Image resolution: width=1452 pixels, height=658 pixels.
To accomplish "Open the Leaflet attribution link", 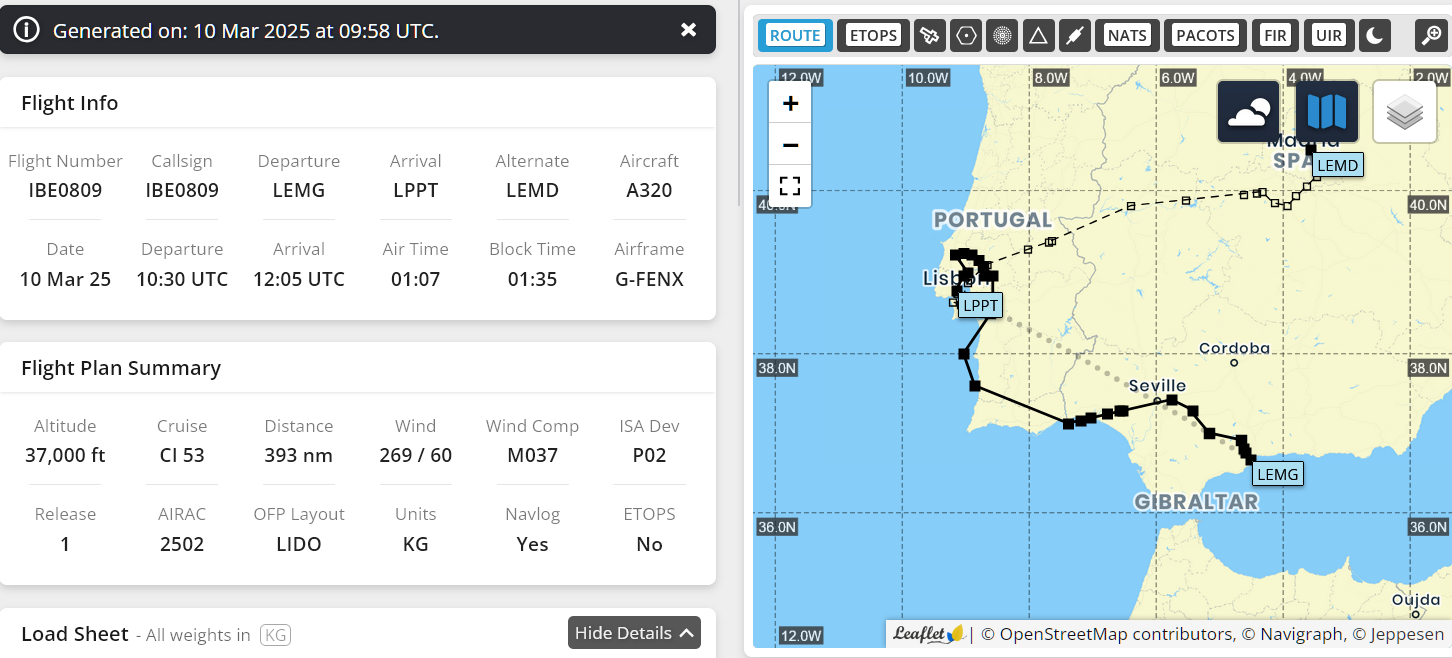I will pos(928,634).
